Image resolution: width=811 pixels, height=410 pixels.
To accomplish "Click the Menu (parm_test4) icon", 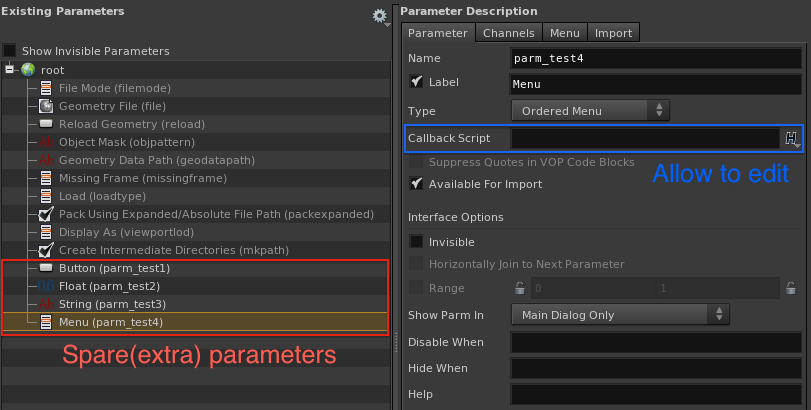I will coord(46,322).
